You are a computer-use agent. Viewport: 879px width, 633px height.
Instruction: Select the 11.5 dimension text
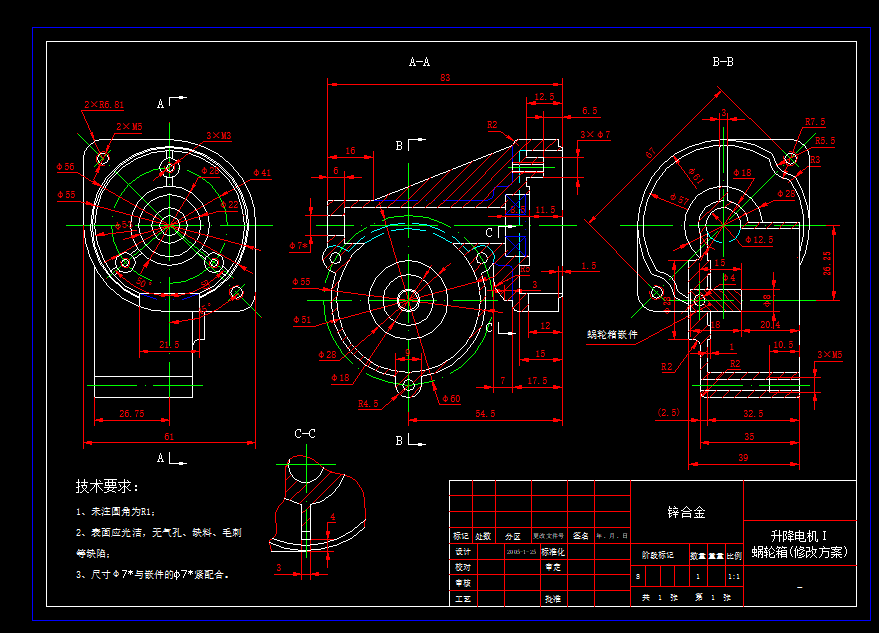[x=545, y=210]
